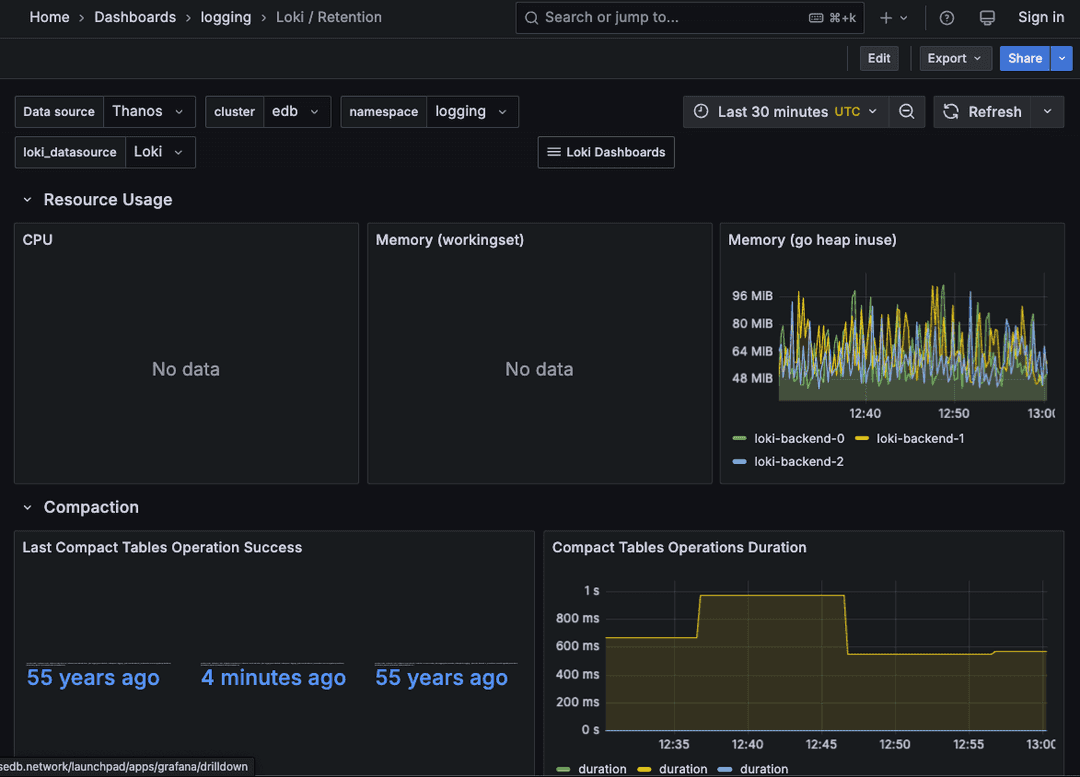1080x777 pixels.
Task: Click the Sign in button
Action: [1040, 17]
